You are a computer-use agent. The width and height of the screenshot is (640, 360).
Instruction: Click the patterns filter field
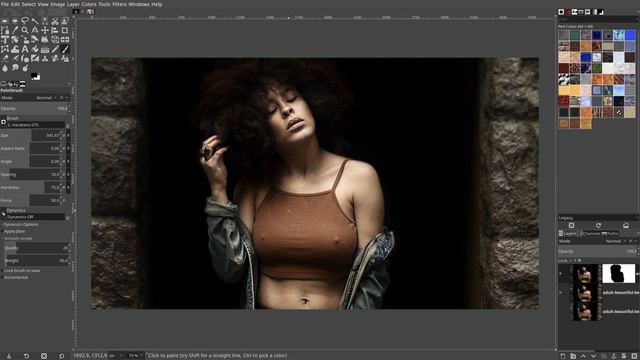tap(598, 19)
